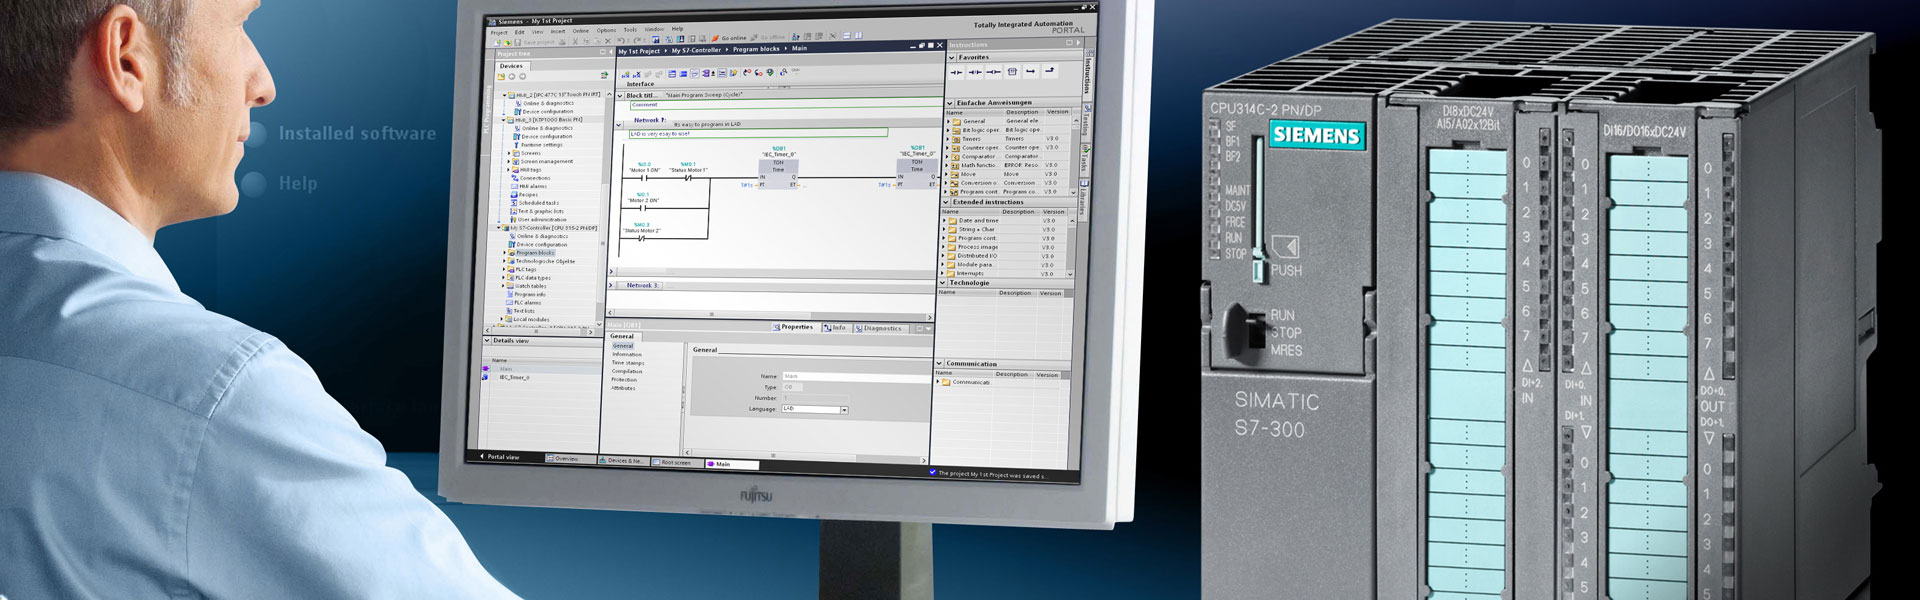Open the Options menu
The image size is (1920, 600).
pos(606,30)
